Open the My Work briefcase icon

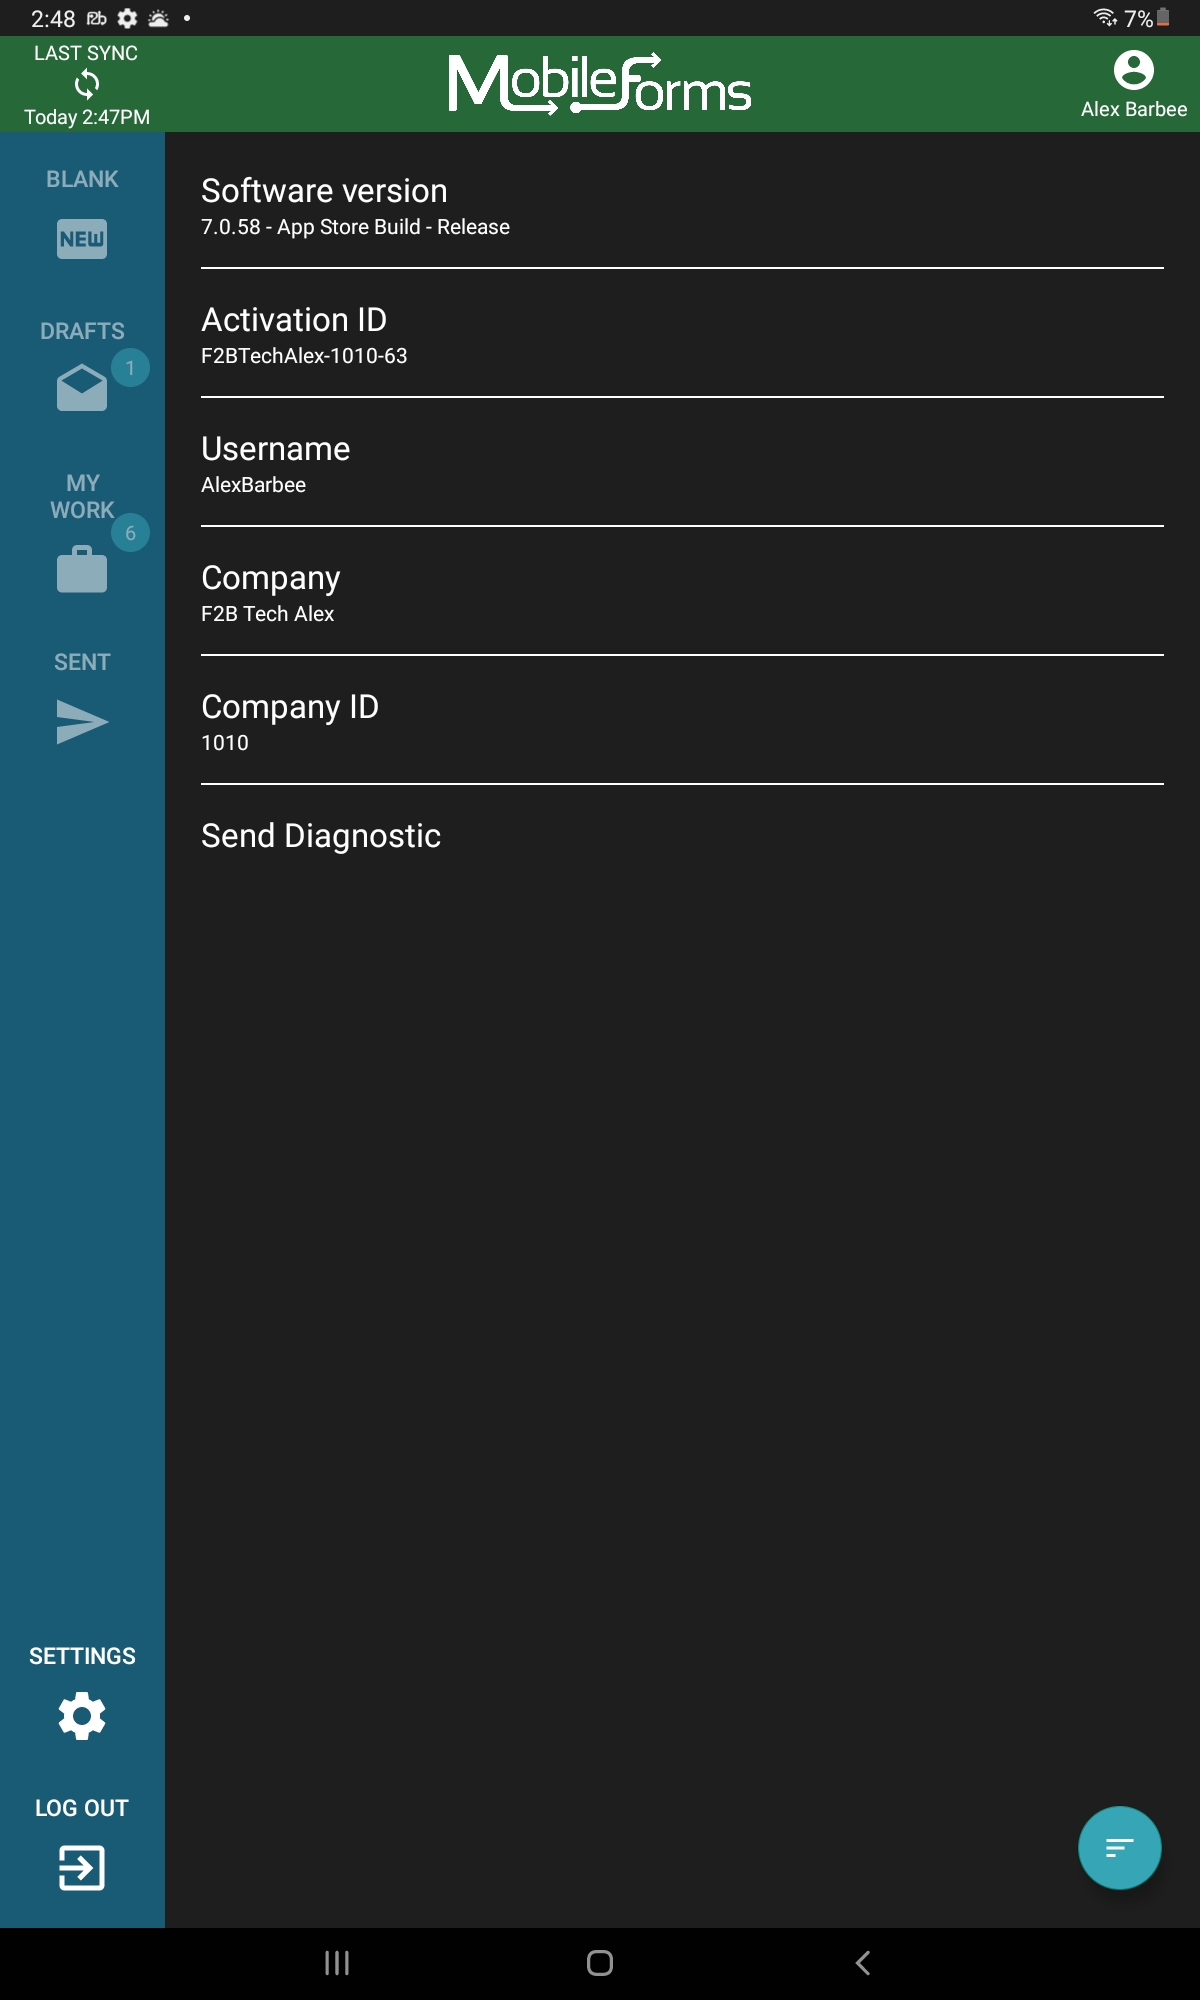coord(82,569)
